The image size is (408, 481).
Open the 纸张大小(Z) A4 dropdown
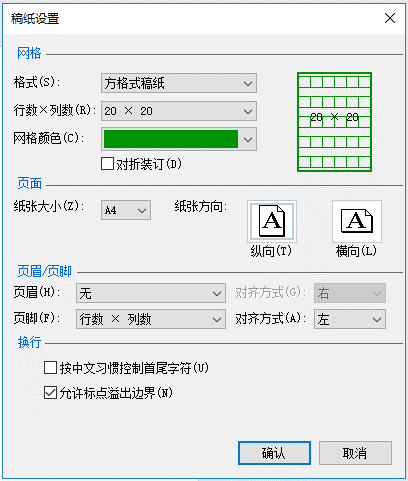(x=126, y=210)
